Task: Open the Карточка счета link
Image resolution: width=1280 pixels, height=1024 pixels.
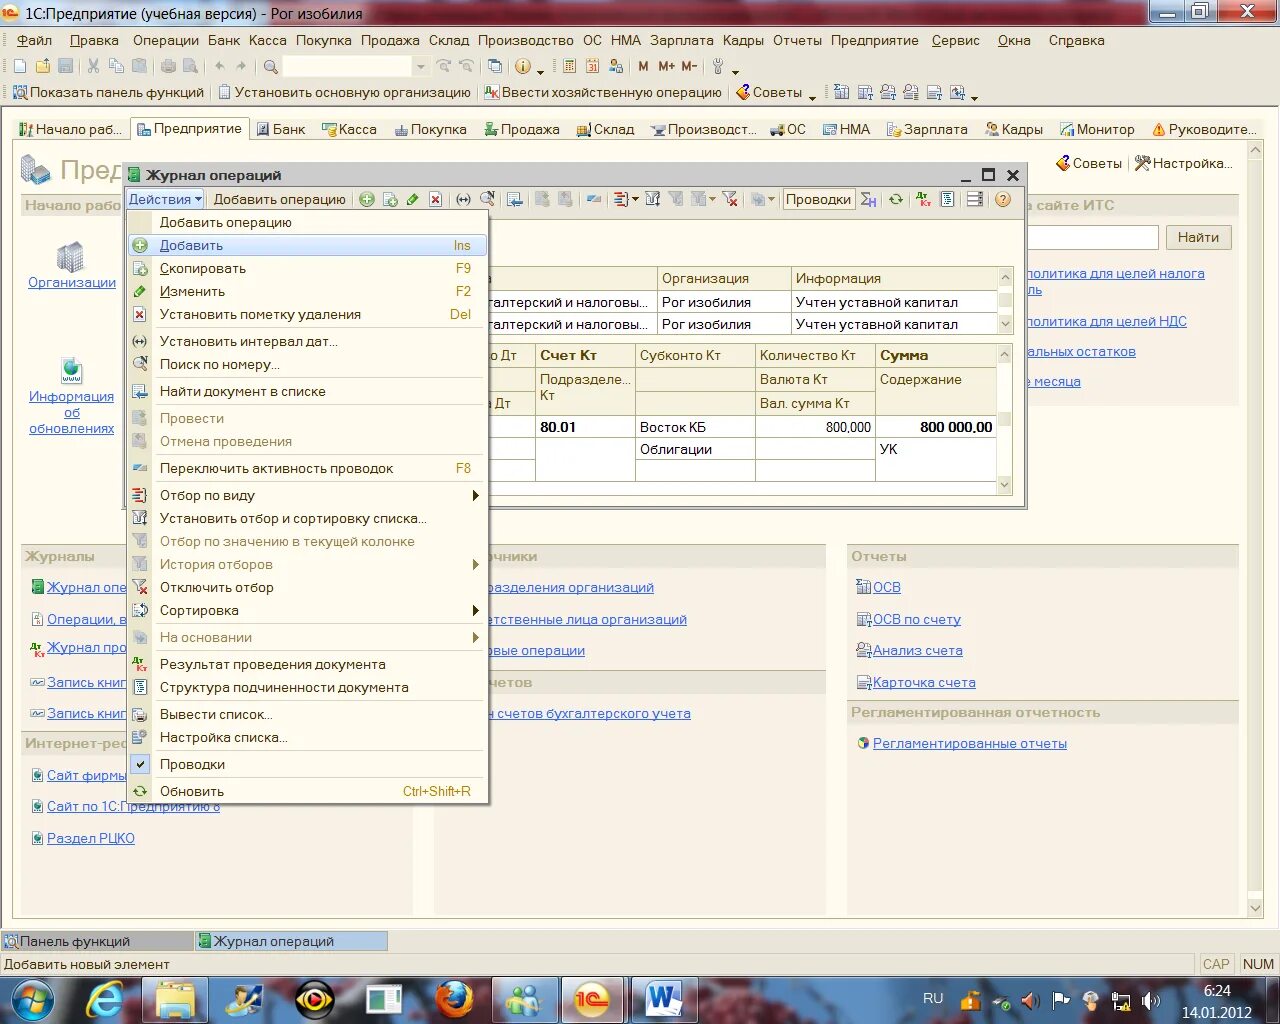Action: (924, 682)
